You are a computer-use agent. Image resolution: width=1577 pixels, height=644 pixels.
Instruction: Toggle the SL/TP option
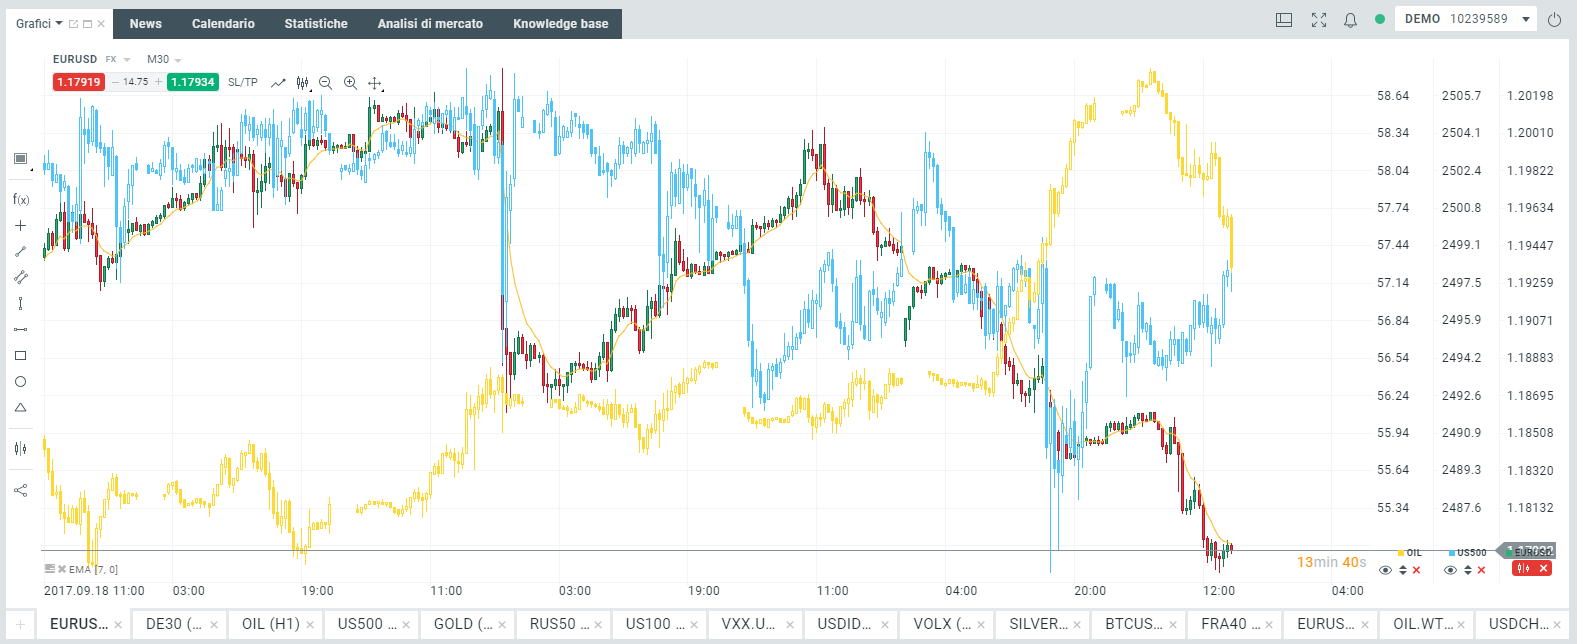pos(242,82)
